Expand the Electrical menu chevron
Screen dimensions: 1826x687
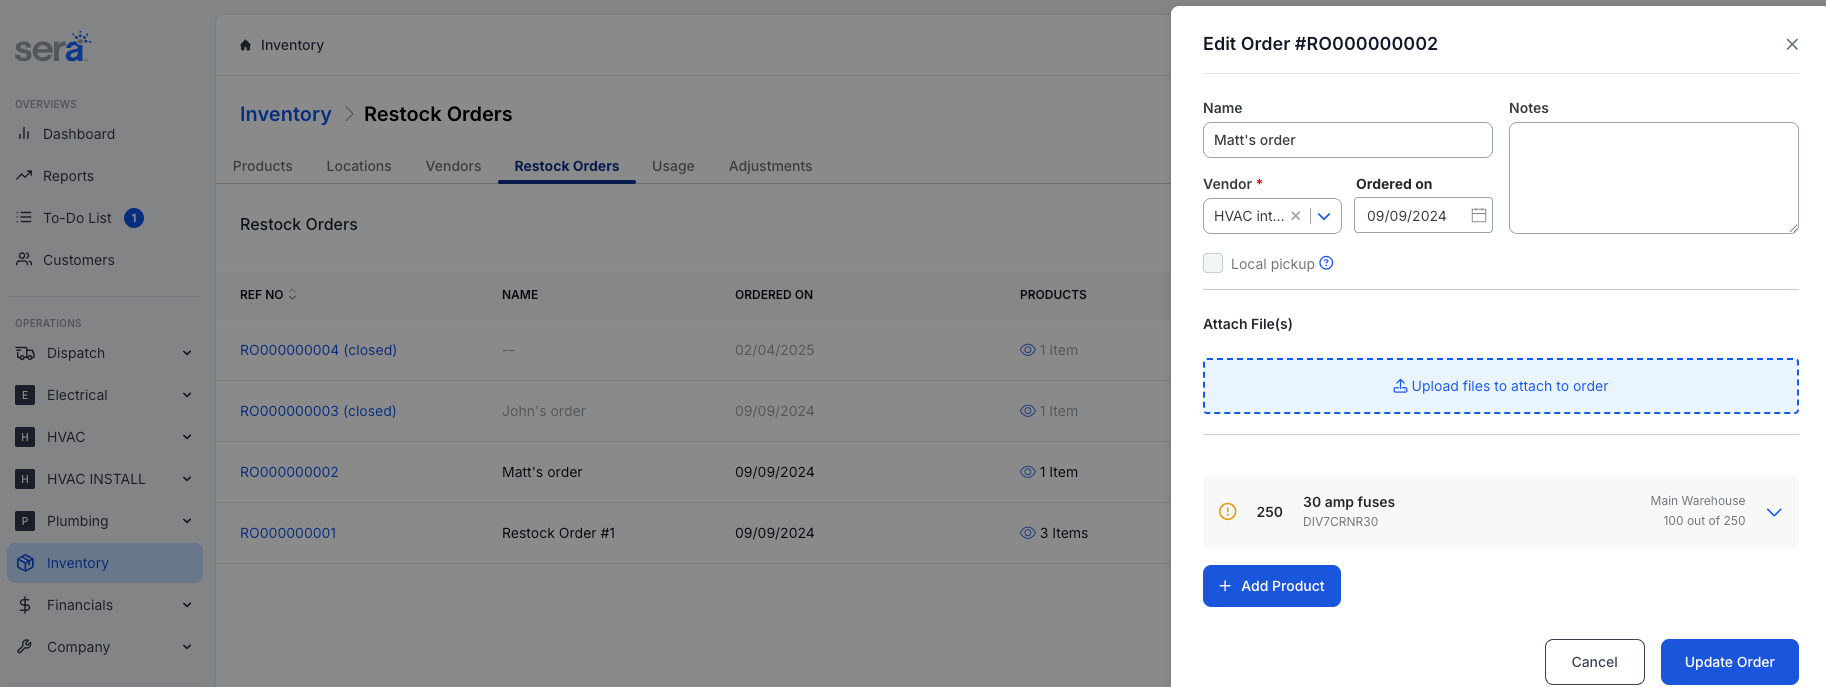187,395
